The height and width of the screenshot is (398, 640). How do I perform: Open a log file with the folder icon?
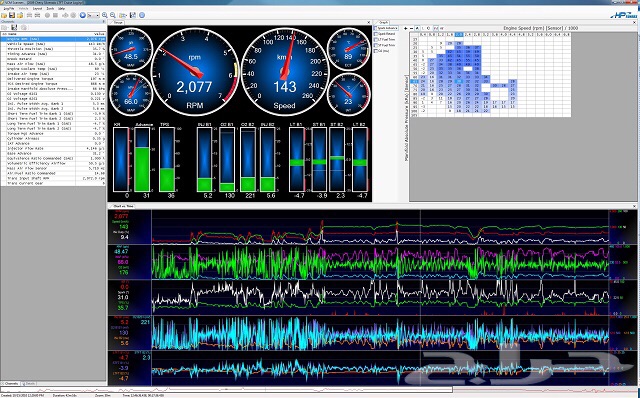point(4,15)
